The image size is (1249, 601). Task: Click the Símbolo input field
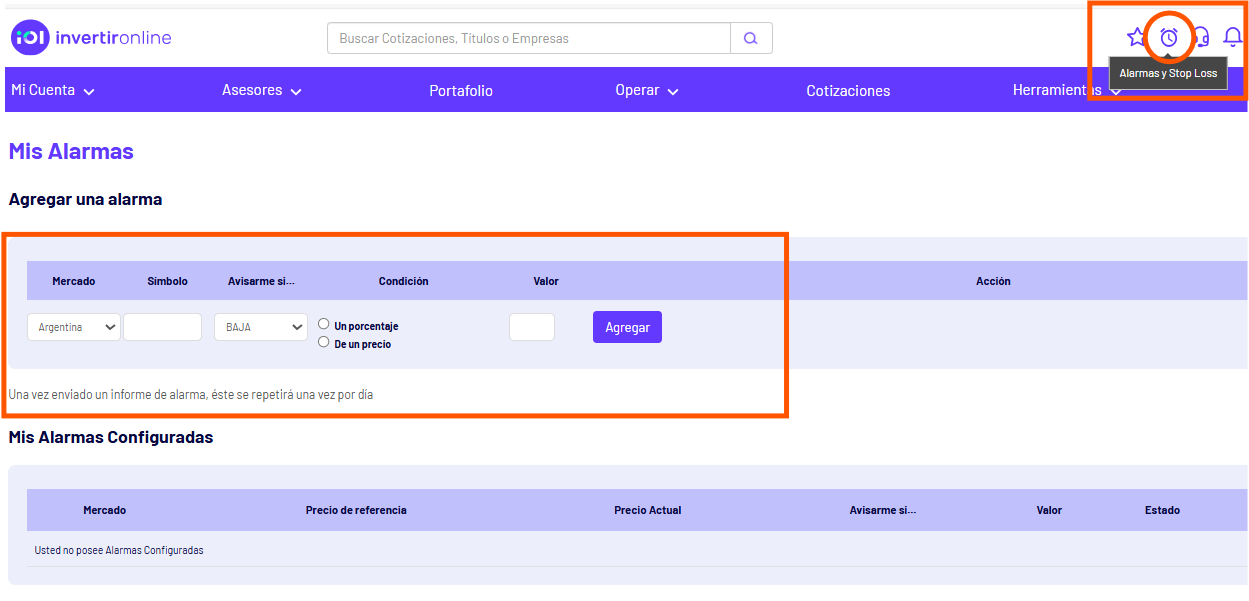click(162, 327)
